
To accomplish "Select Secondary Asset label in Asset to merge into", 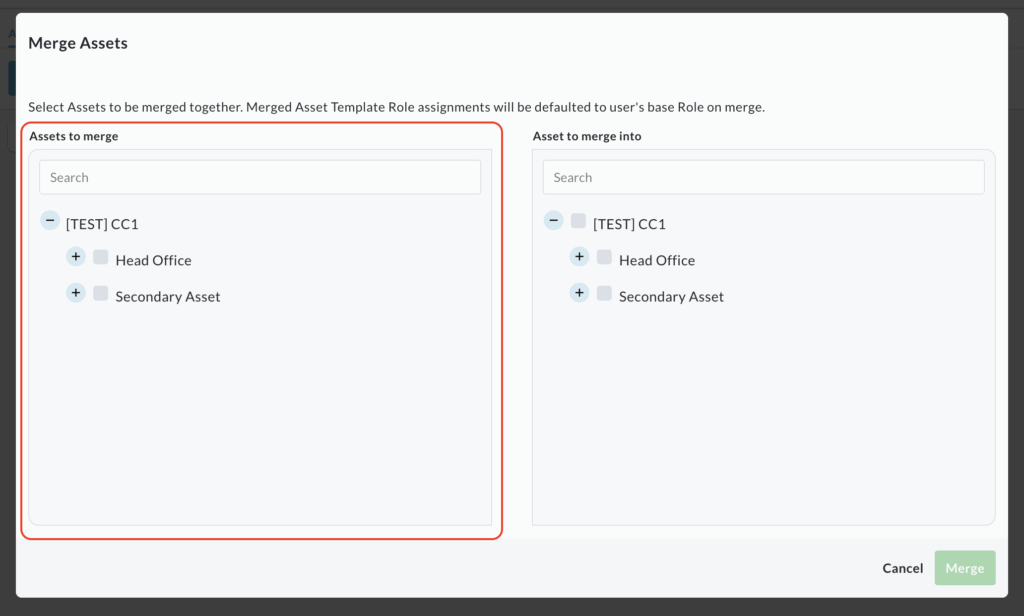I will pos(671,297).
